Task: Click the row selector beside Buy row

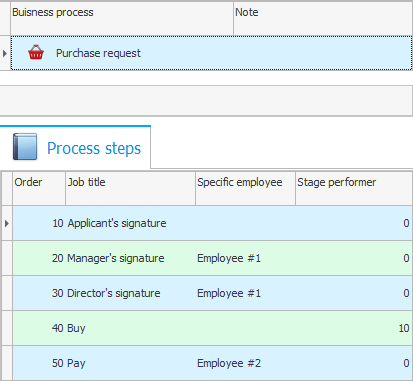Action: coord(7,328)
